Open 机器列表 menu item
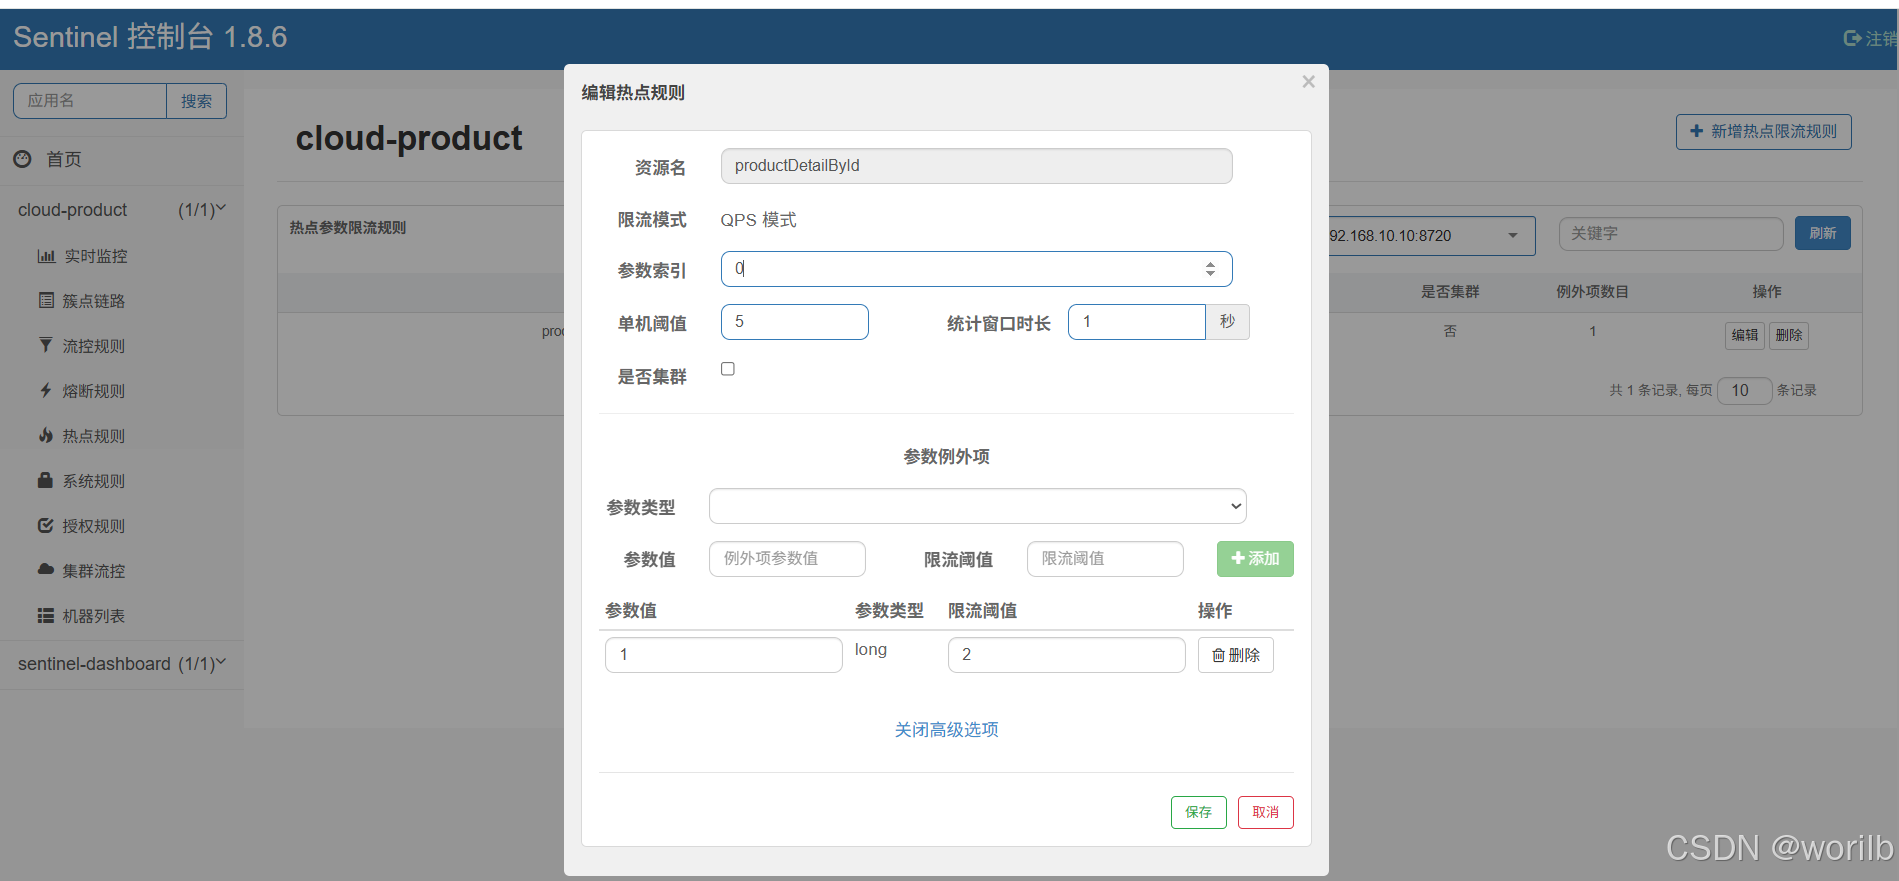The image size is (1899, 881). click(94, 616)
